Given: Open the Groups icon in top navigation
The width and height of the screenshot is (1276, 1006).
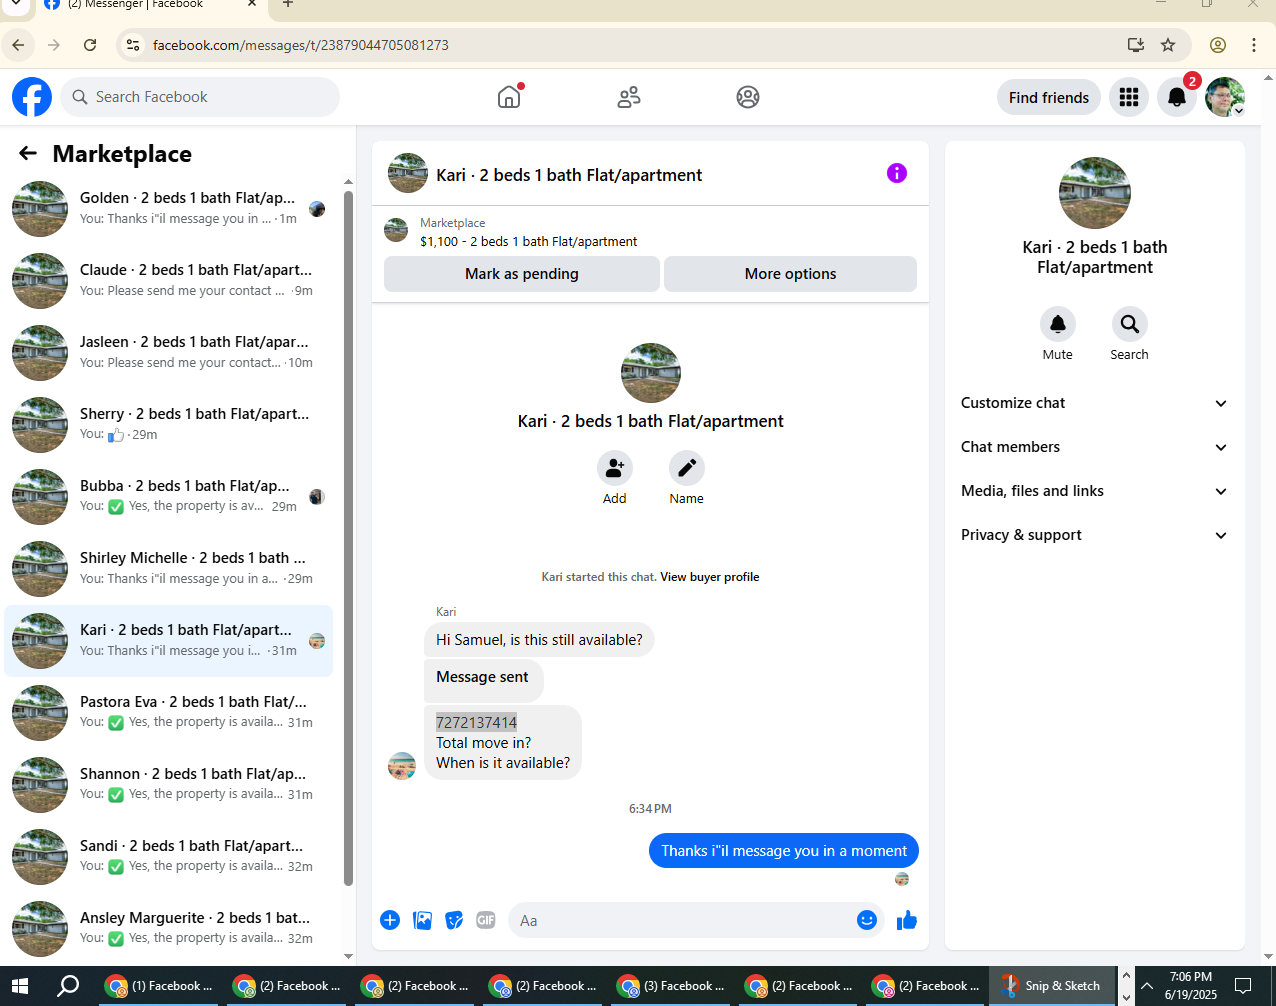Looking at the screenshot, I should (748, 97).
